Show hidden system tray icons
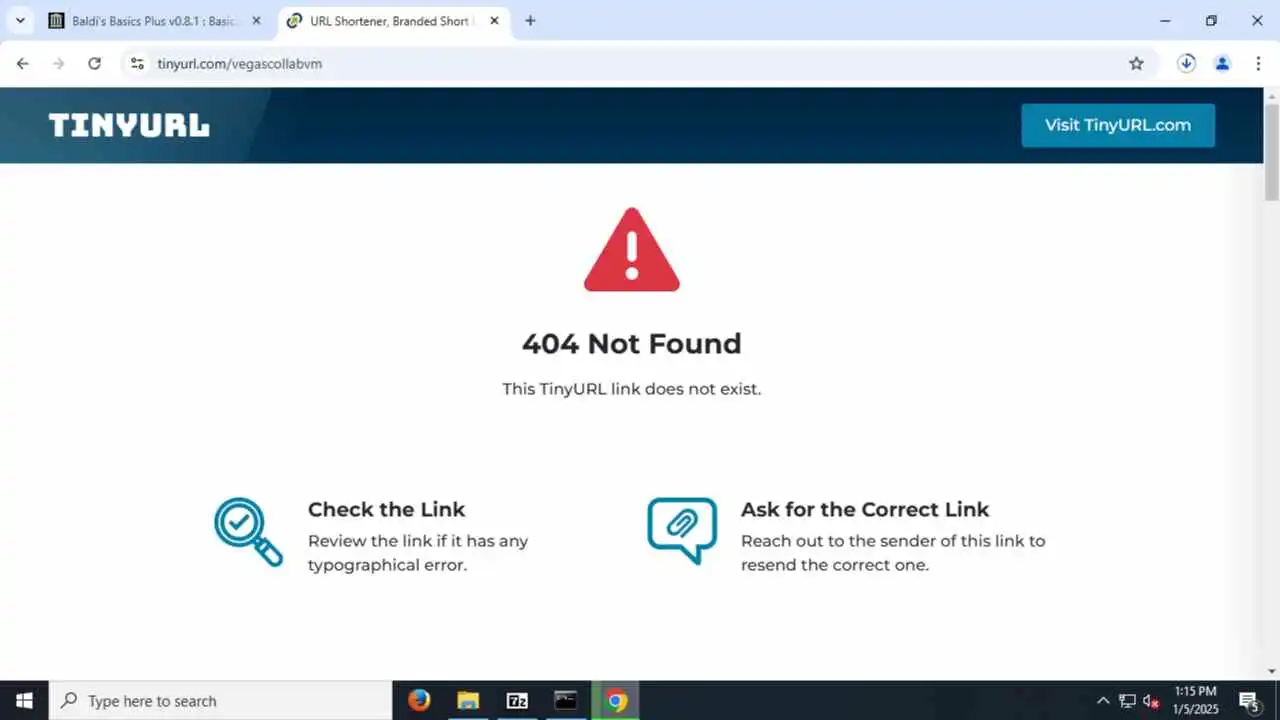Image resolution: width=1280 pixels, height=720 pixels. [x=1103, y=700]
